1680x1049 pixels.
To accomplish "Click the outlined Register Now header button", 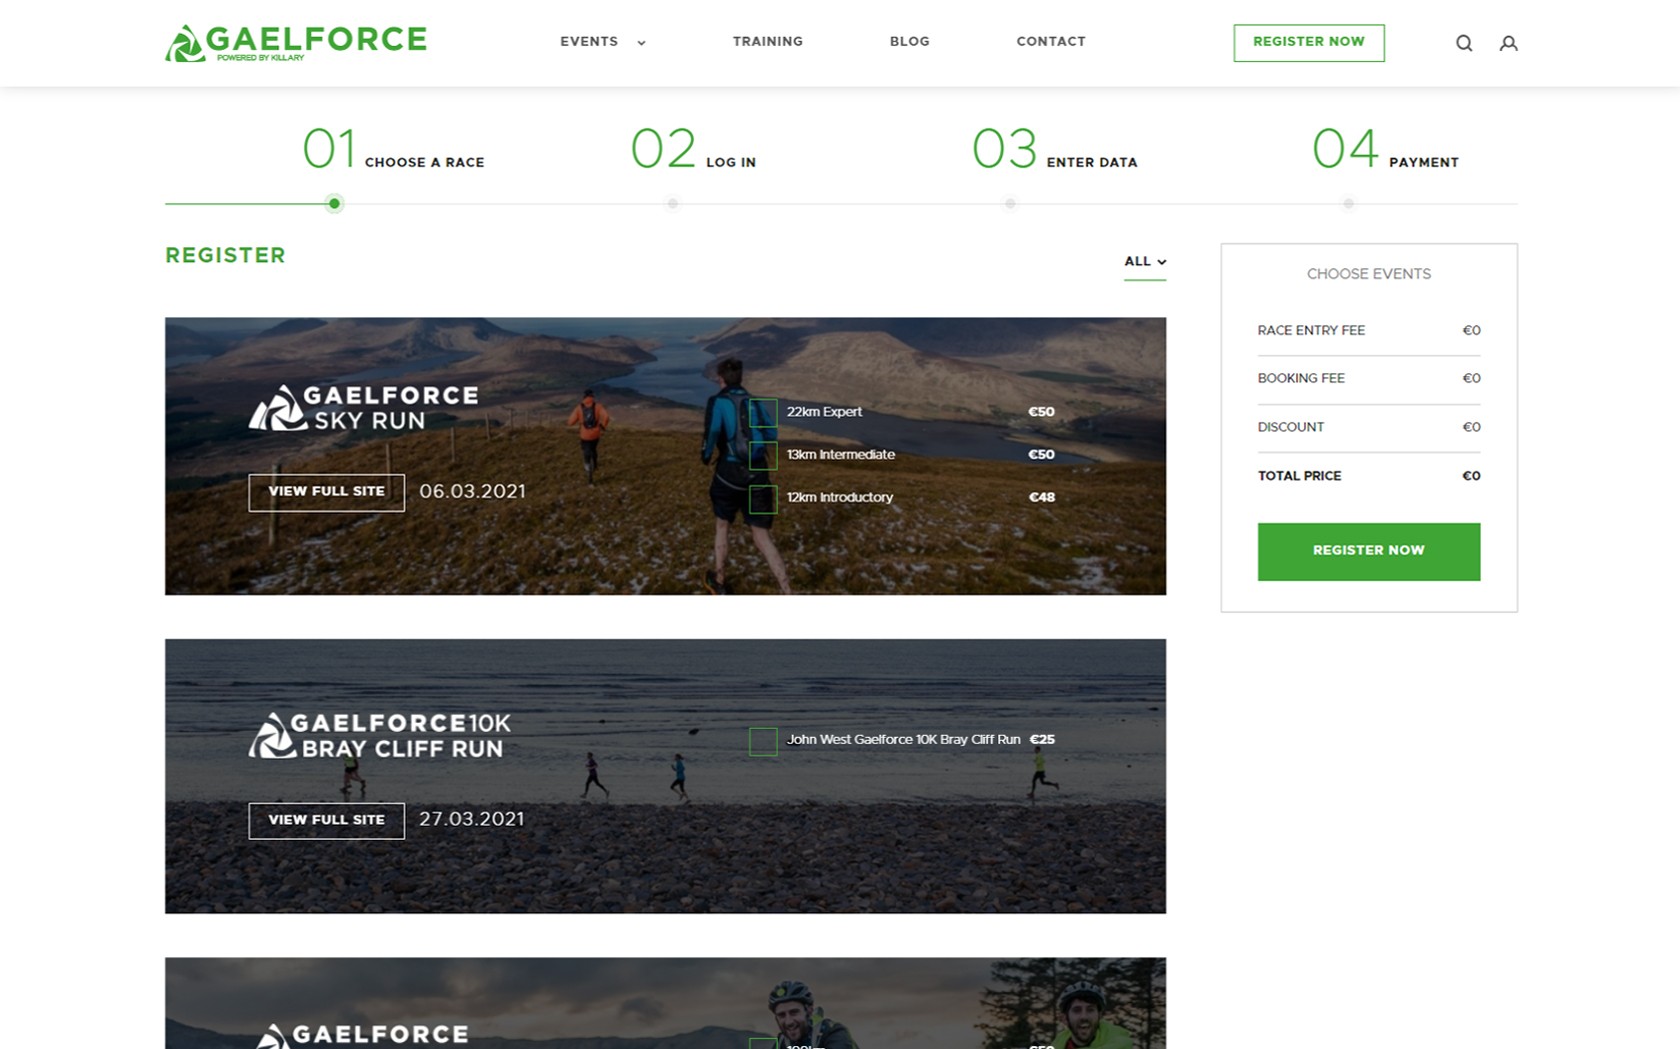I will [1308, 43].
